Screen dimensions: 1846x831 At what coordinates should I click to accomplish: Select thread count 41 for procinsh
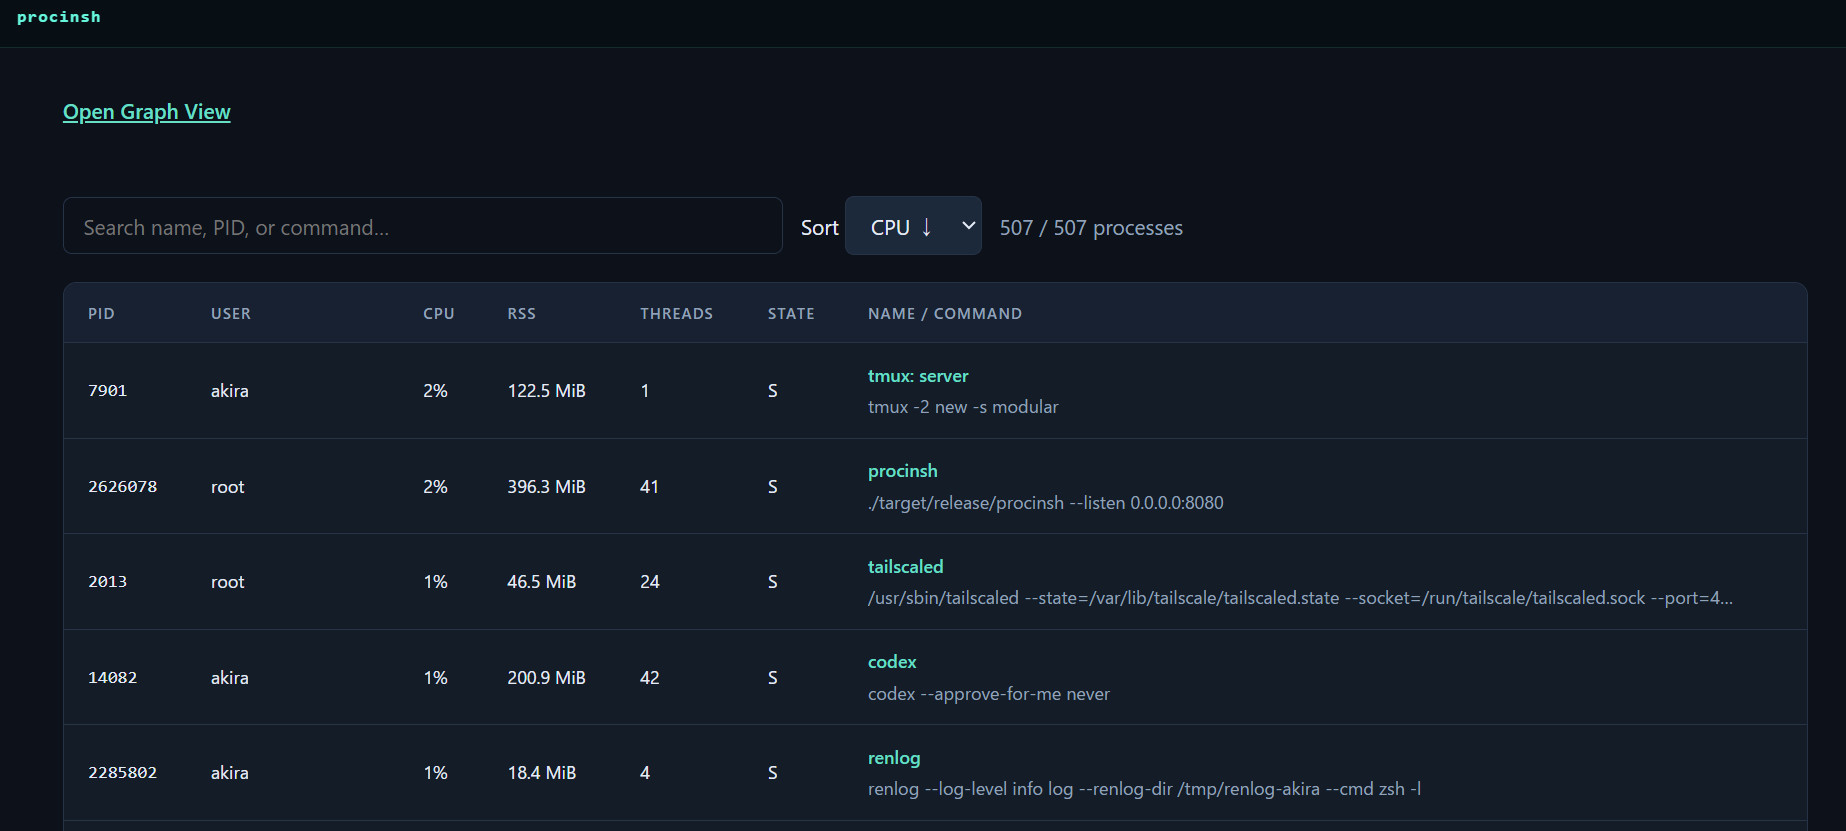(650, 487)
